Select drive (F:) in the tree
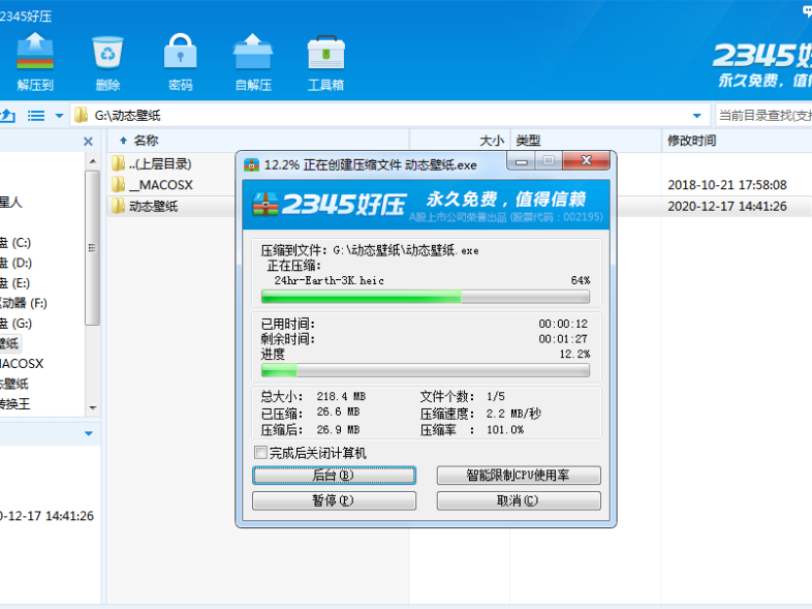Image resolution: width=812 pixels, height=609 pixels. pyautogui.click(x=23, y=303)
